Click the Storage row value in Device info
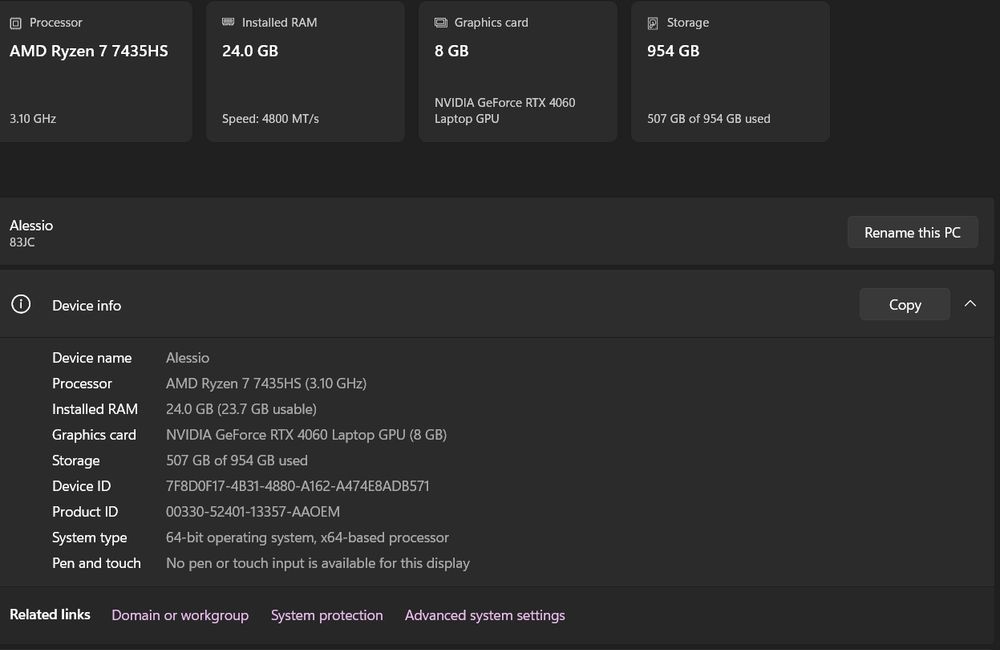 (237, 461)
